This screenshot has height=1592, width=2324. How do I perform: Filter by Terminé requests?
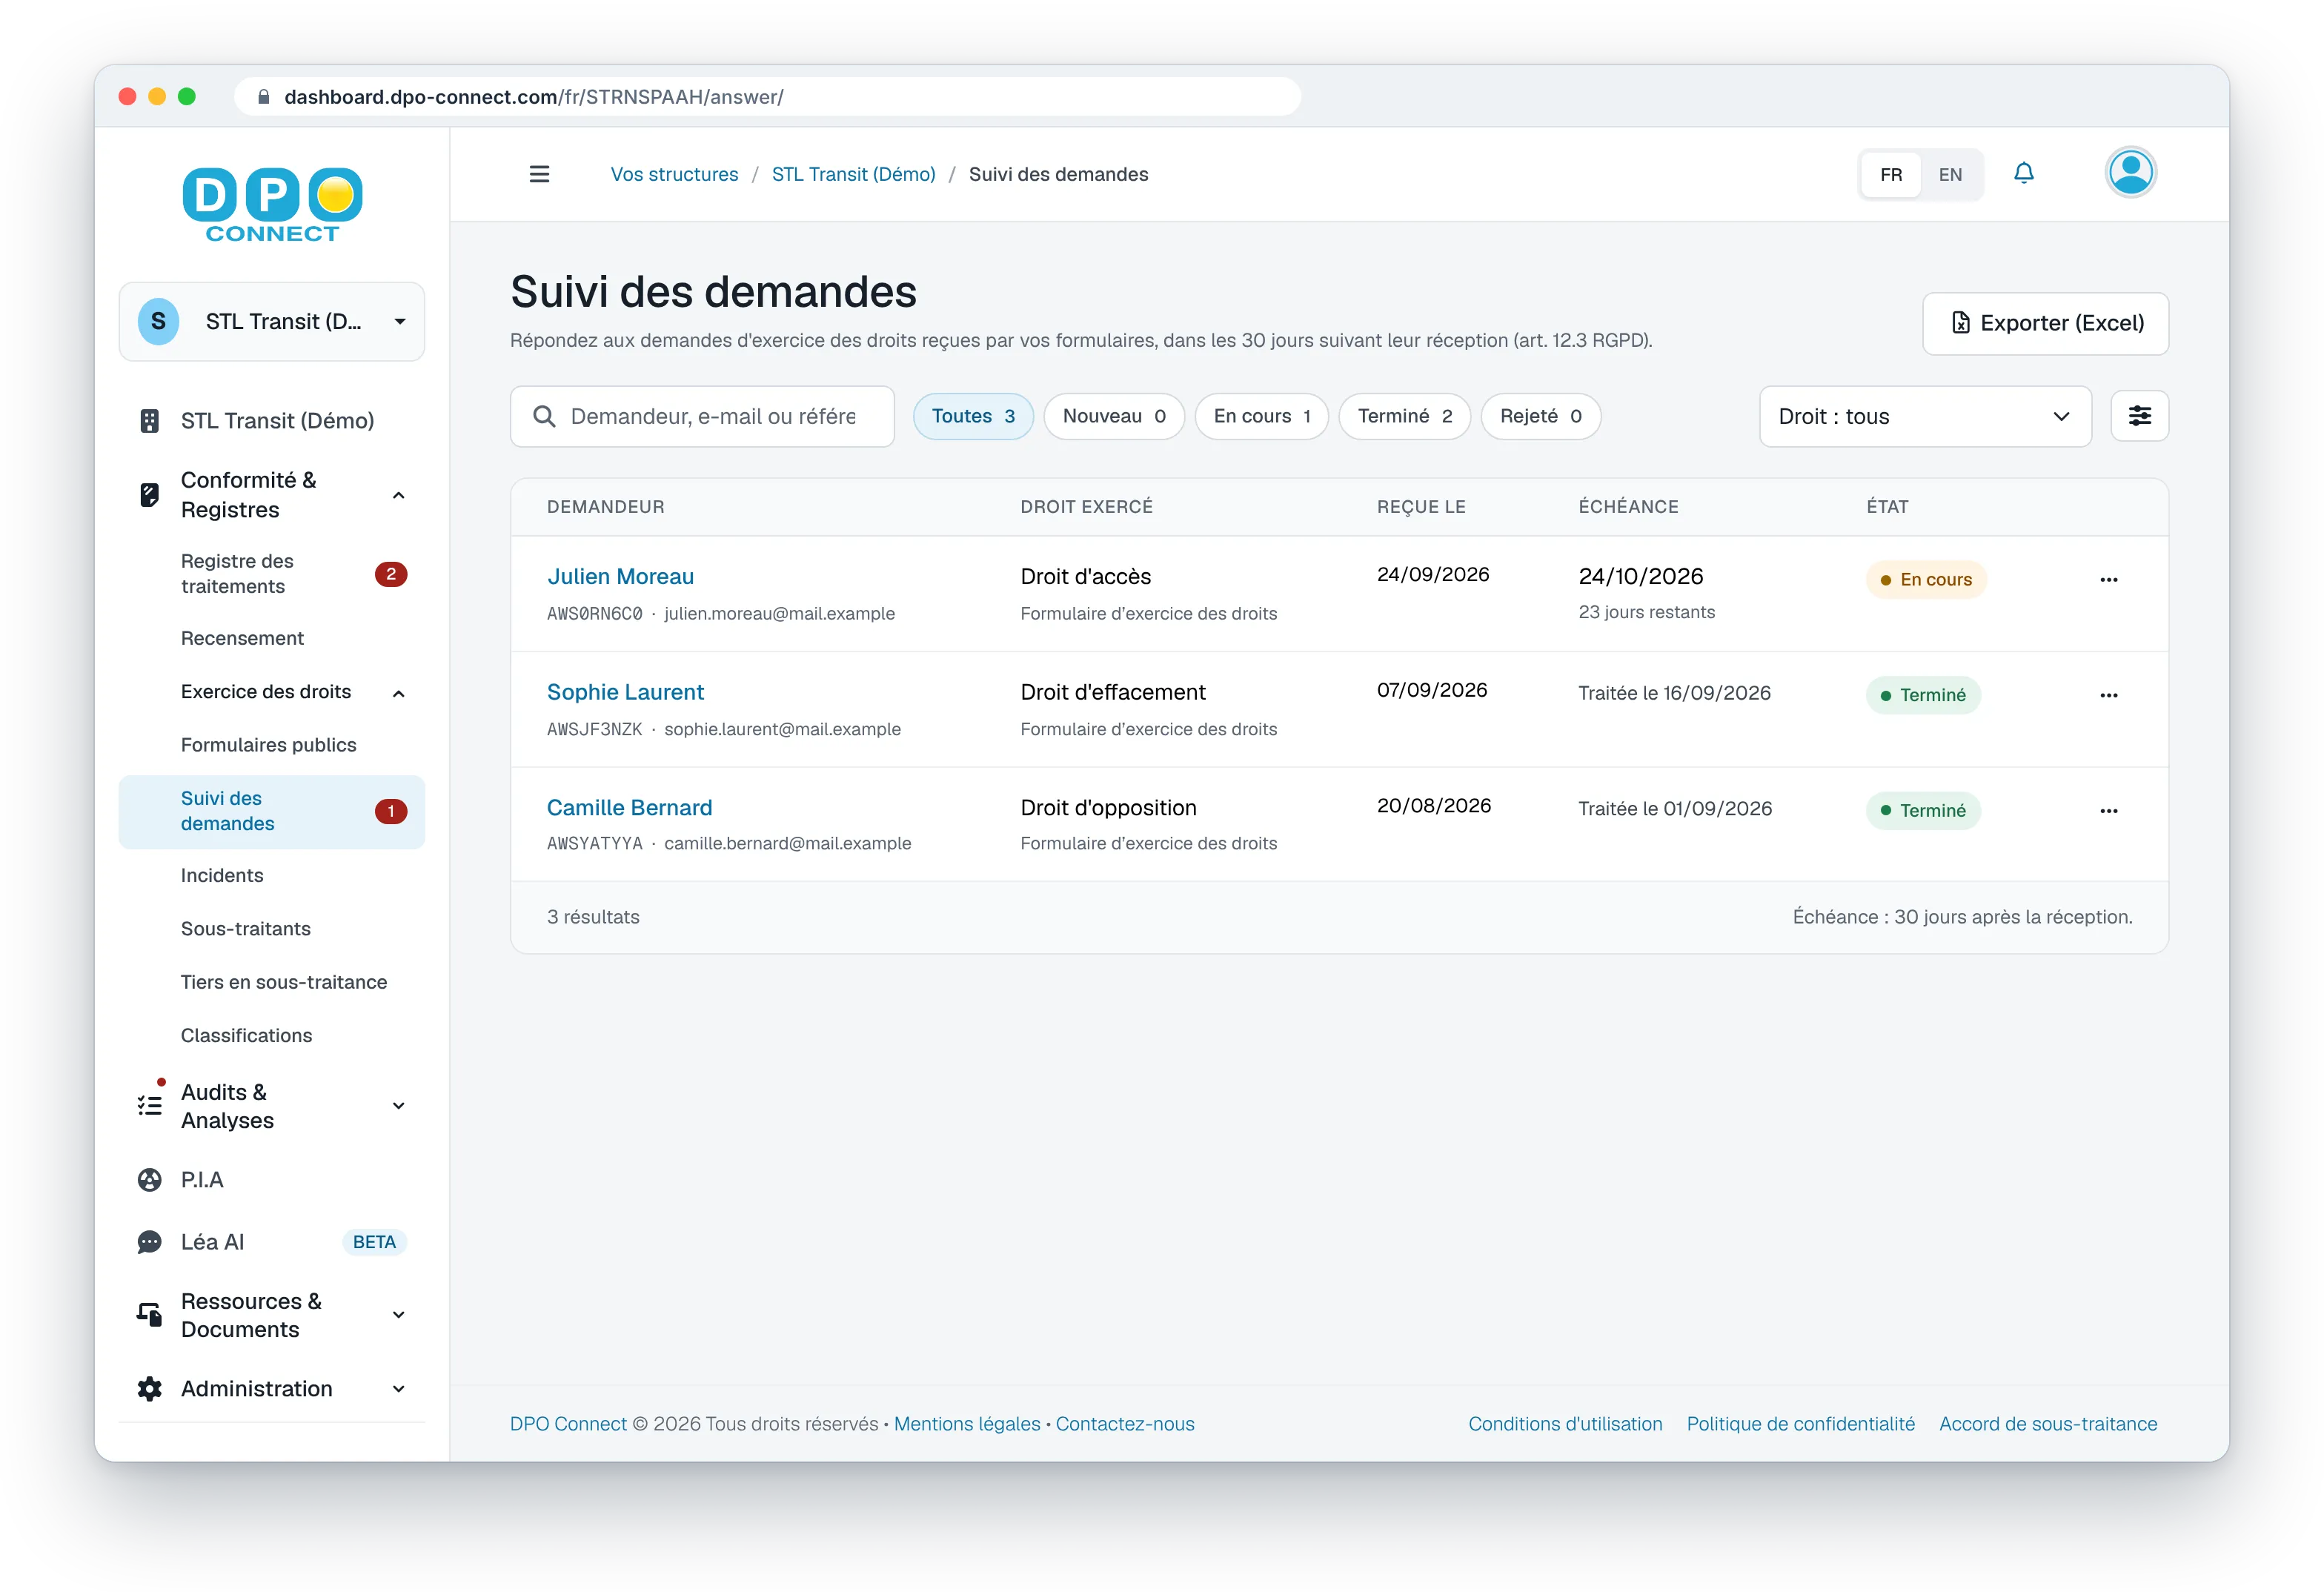tap(1404, 416)
